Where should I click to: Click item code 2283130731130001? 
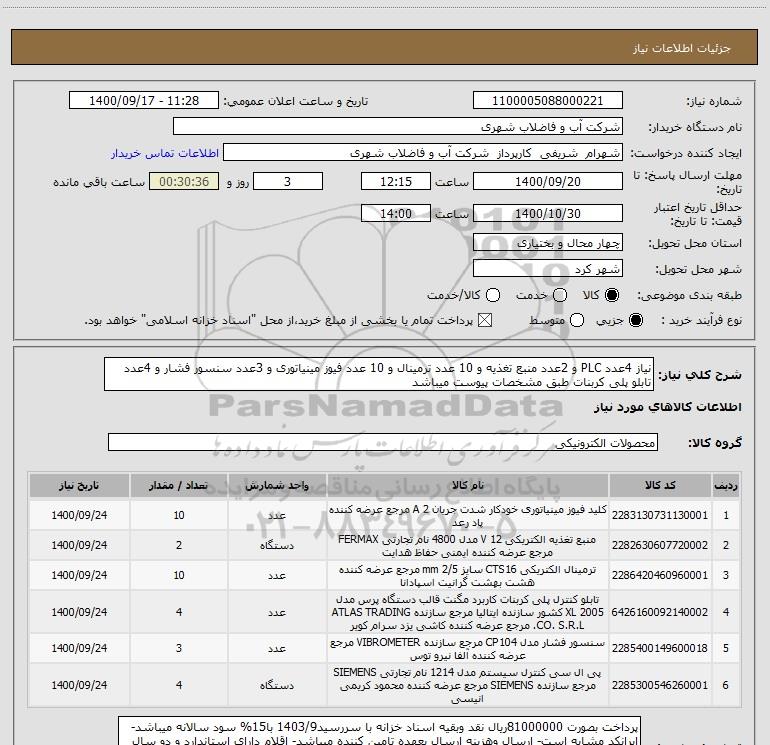(660, 515)
